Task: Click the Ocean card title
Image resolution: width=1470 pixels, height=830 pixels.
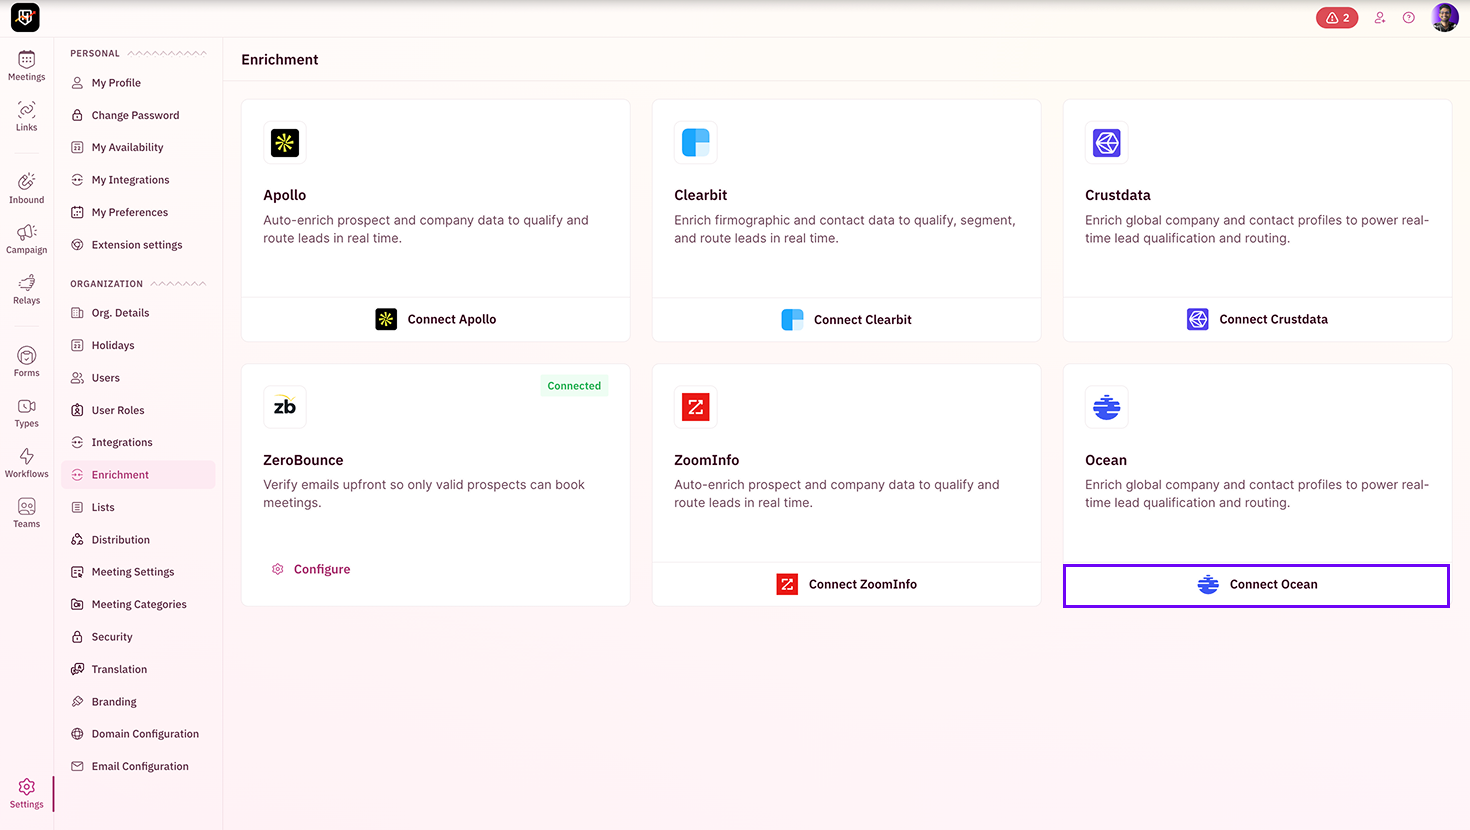Action: [1106, 460]
